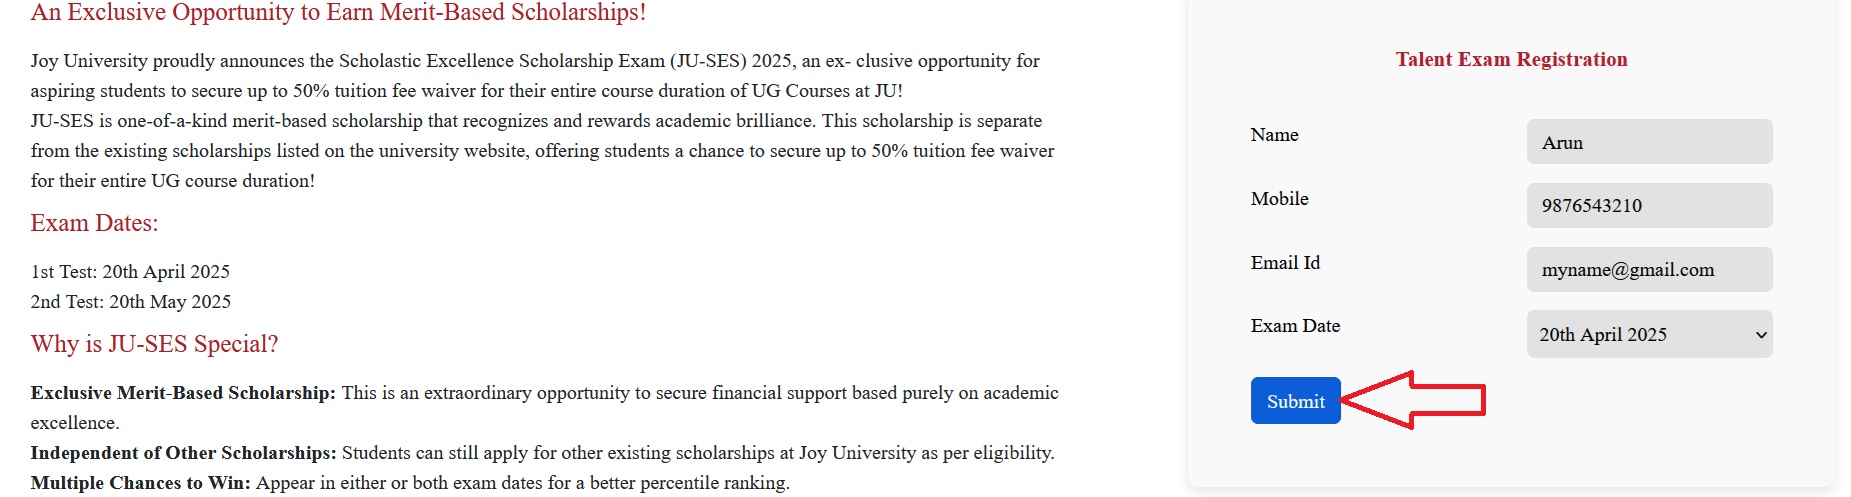The width and height of the screenshot is (1851, 497).
Task: Click the Email Id field label
Action: [x=1285, y=263]
